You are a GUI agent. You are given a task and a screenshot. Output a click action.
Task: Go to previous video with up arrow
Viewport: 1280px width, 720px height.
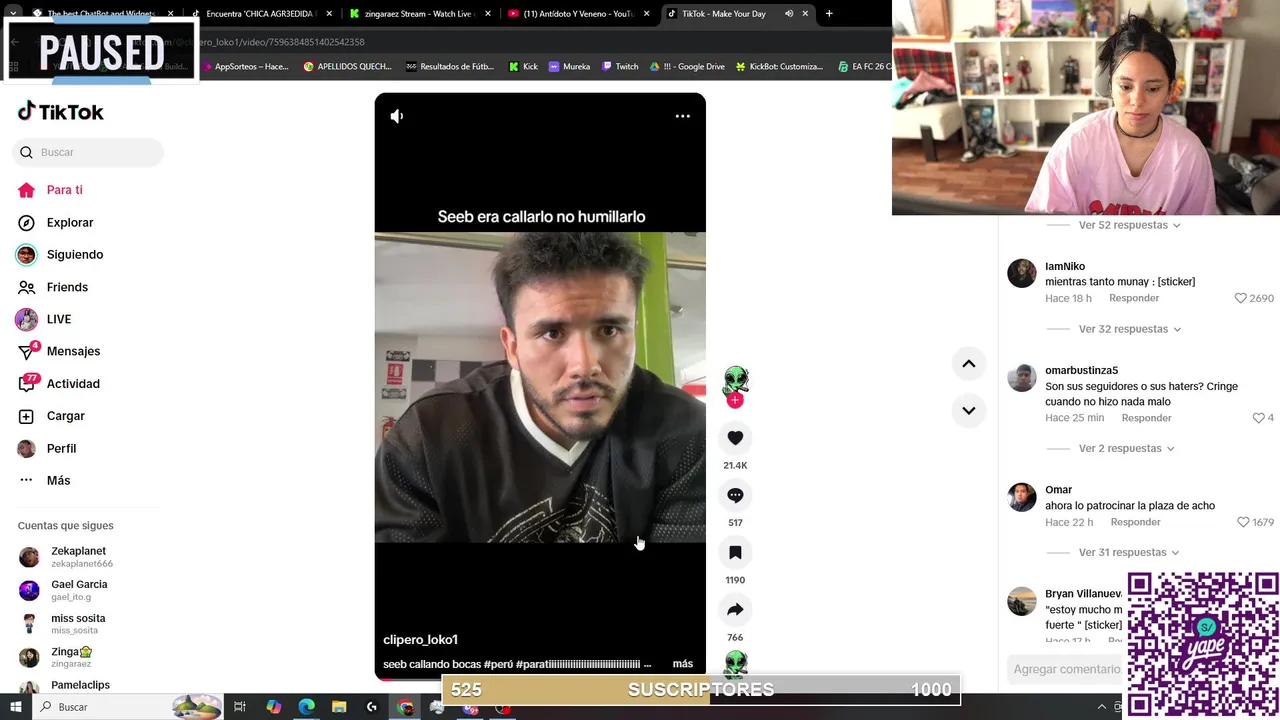click(x=969, y=364)
